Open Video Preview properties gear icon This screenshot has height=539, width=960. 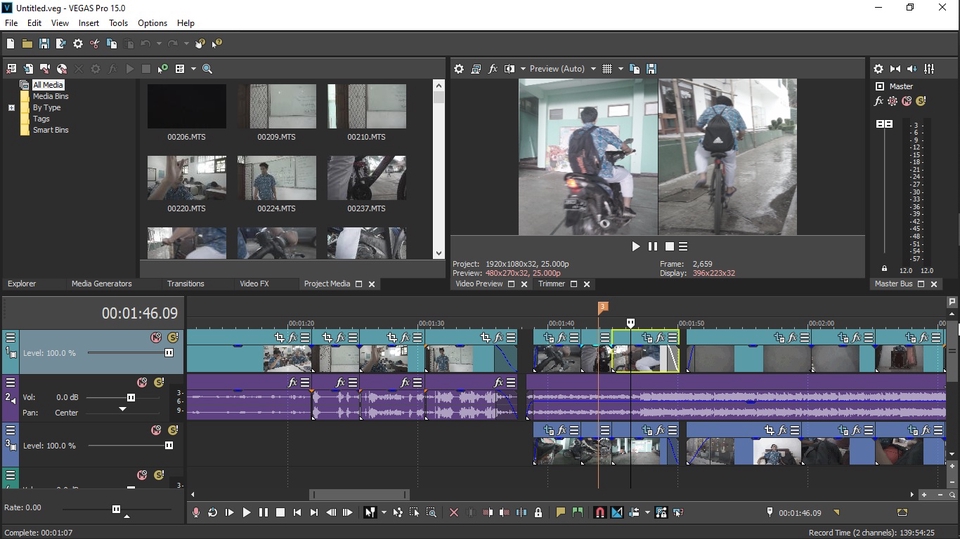click(x=459, y=69)
